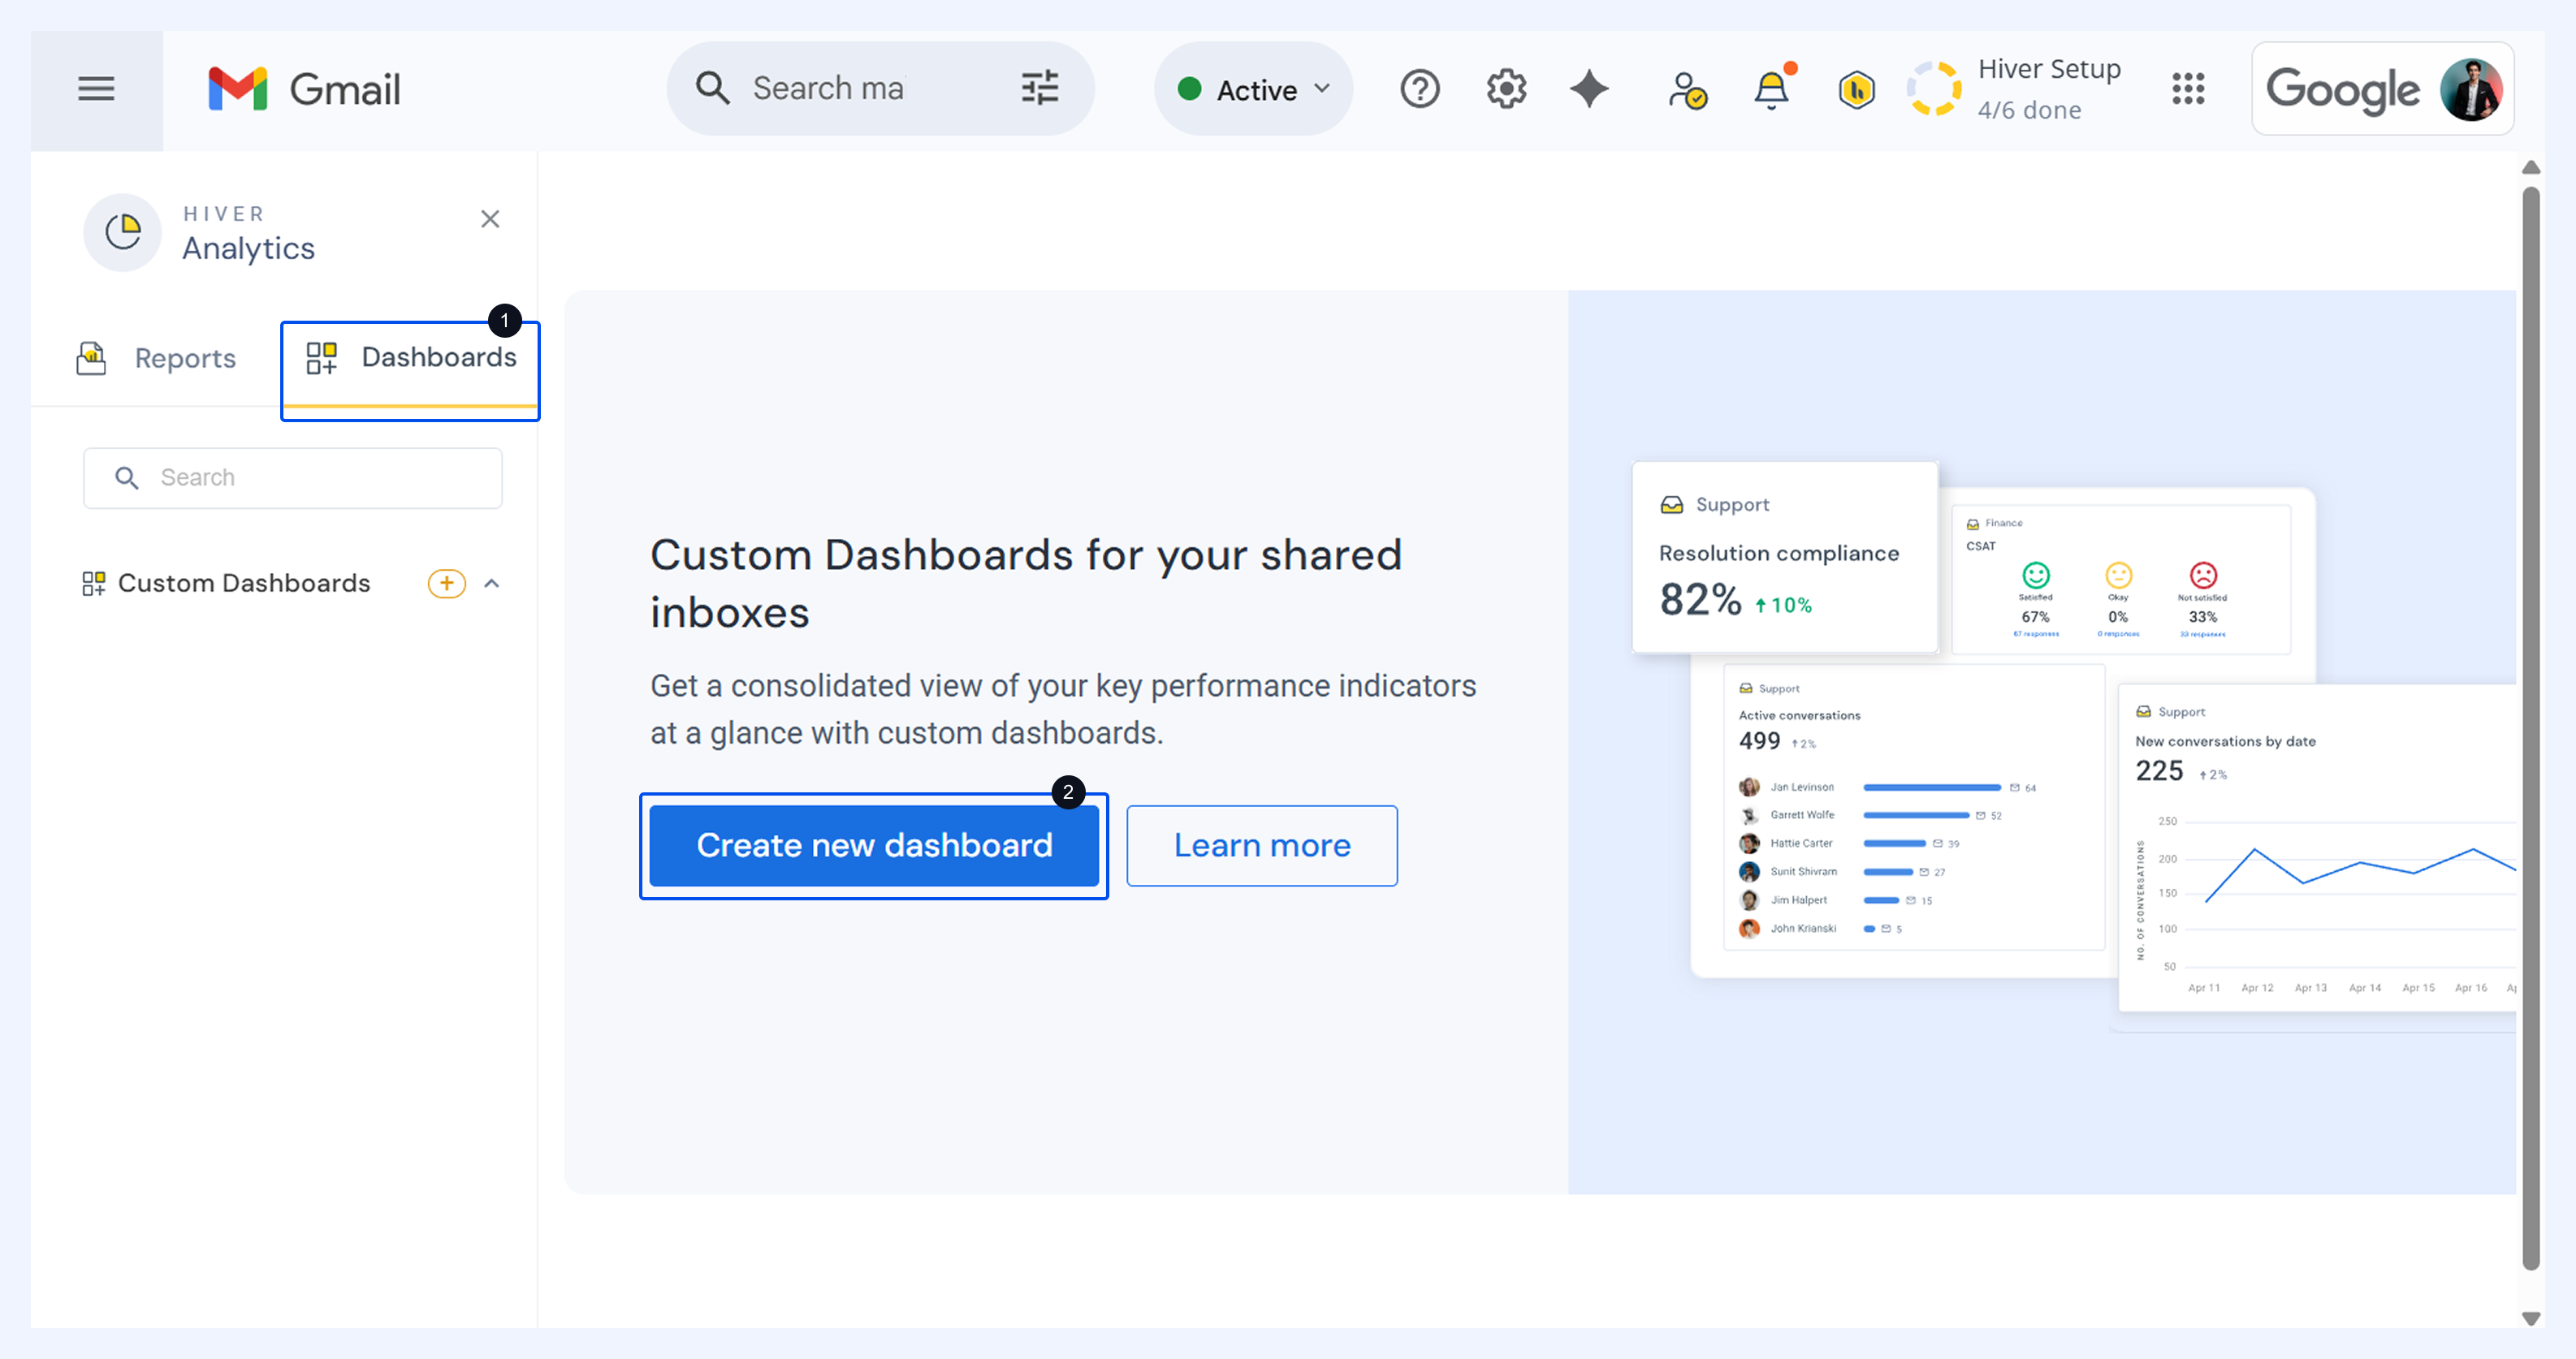Click the Resolution compliance preview card
Viewport: 2576px width, 1359px height.
click(1785, 557)
